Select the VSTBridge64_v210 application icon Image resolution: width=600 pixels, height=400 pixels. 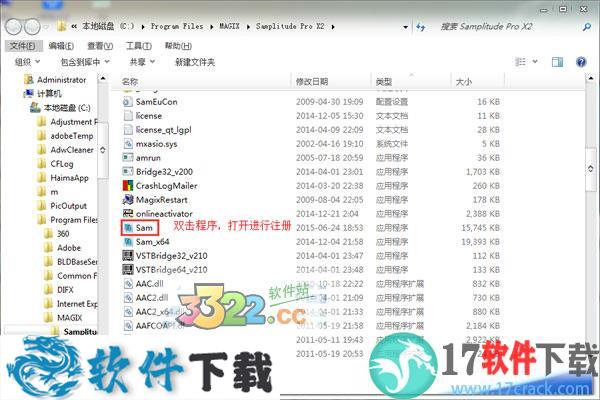(x=128, y=269)
